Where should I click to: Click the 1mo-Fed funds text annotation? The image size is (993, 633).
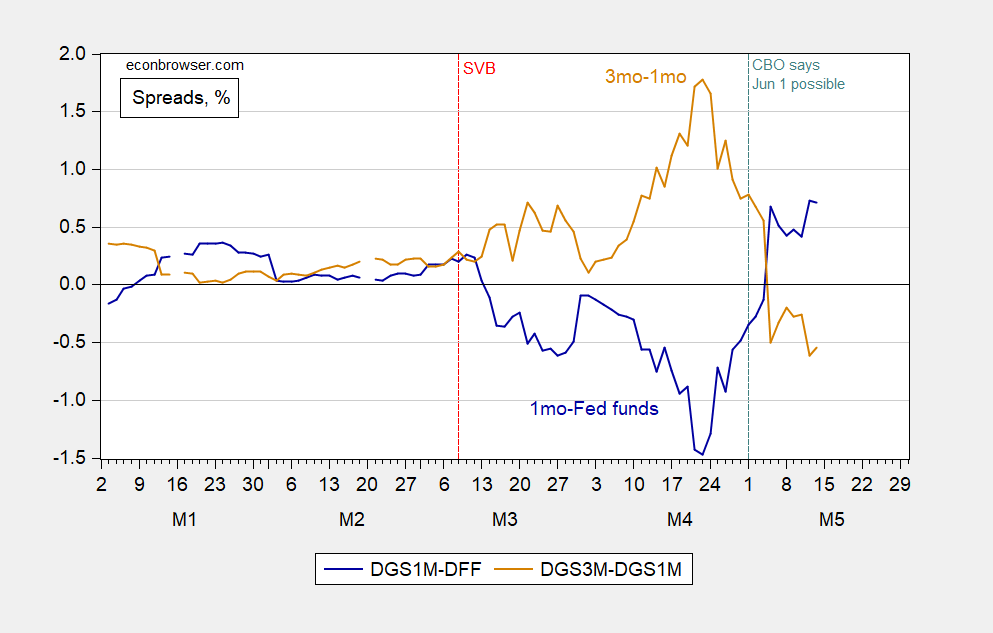594,409
